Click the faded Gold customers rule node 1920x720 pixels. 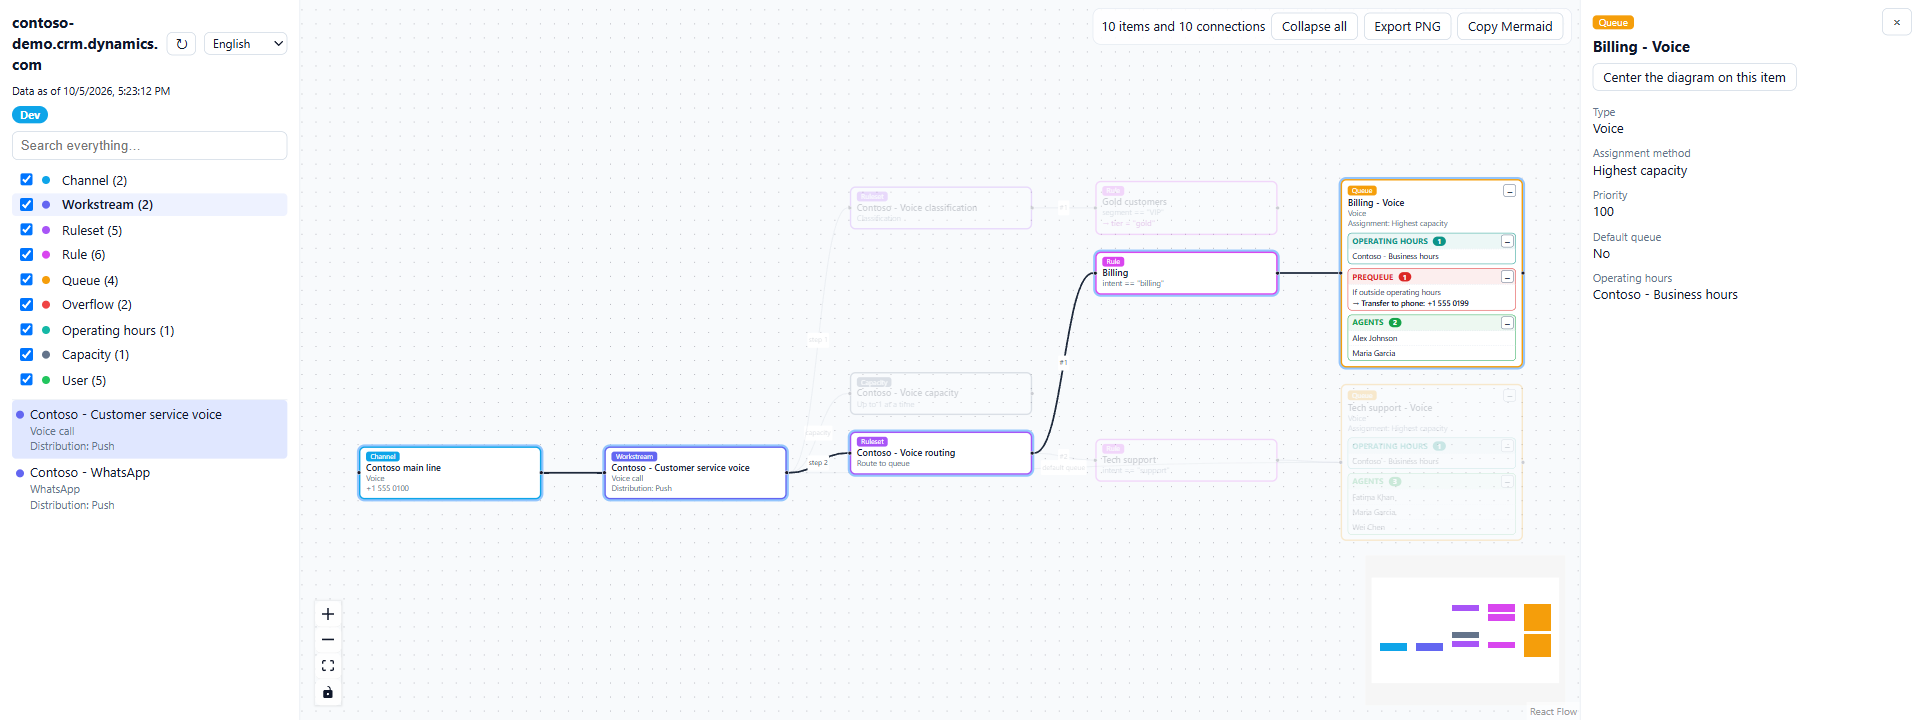click(1186, 208)
